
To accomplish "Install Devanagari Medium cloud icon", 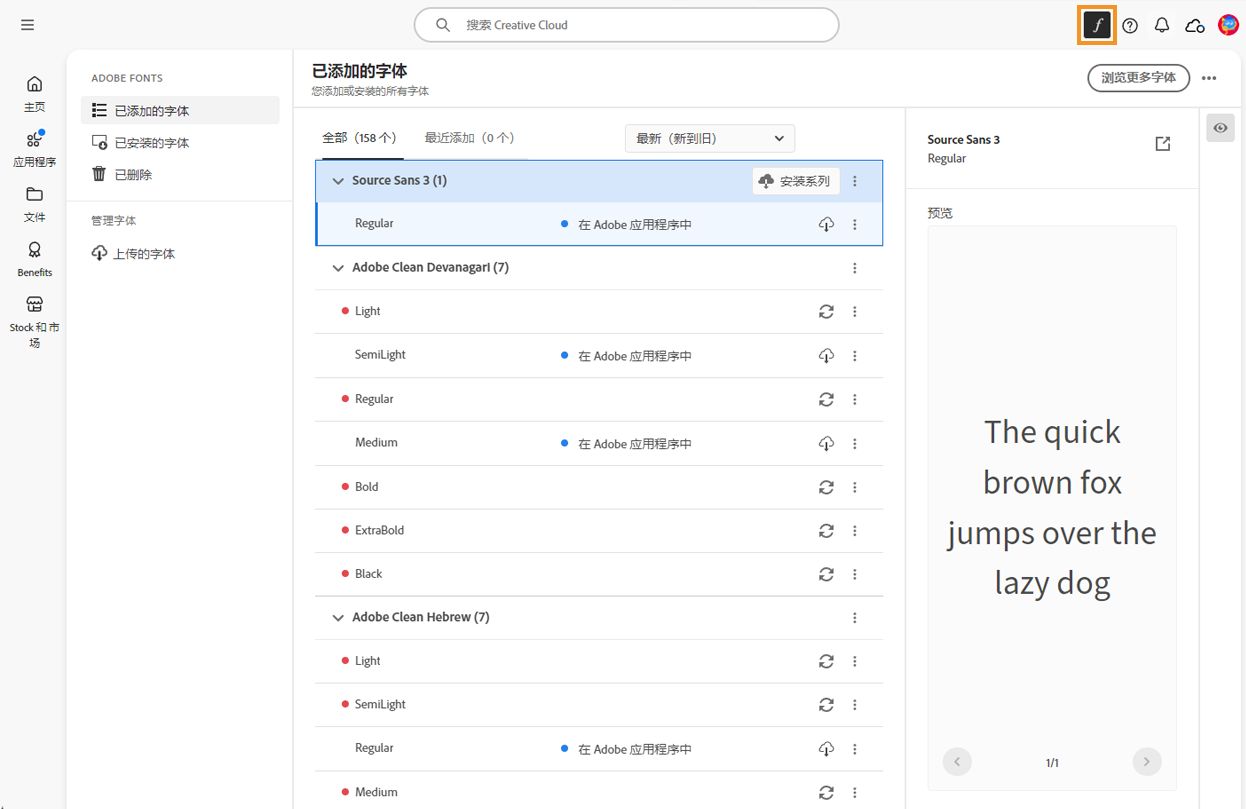I will point(826,444).
